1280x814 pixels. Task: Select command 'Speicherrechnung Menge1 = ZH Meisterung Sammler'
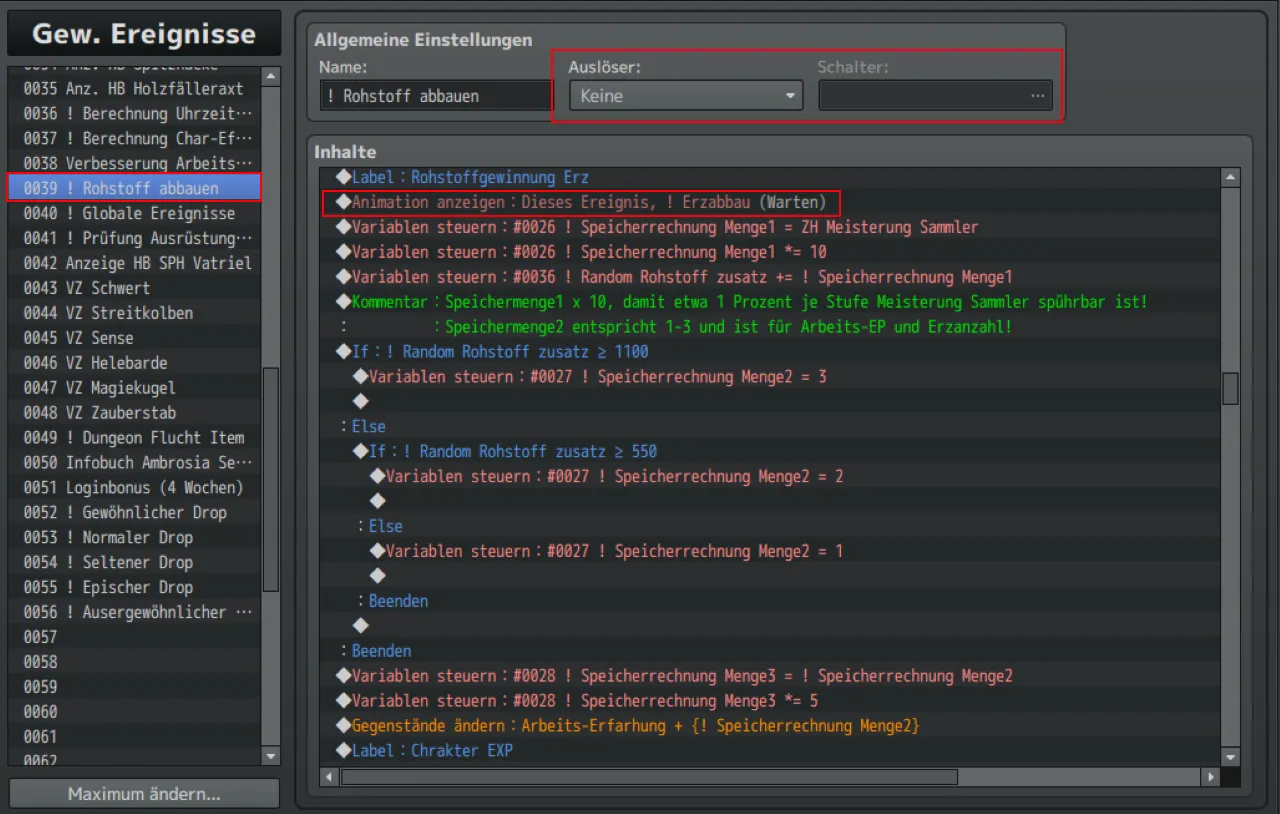[770, 227]
